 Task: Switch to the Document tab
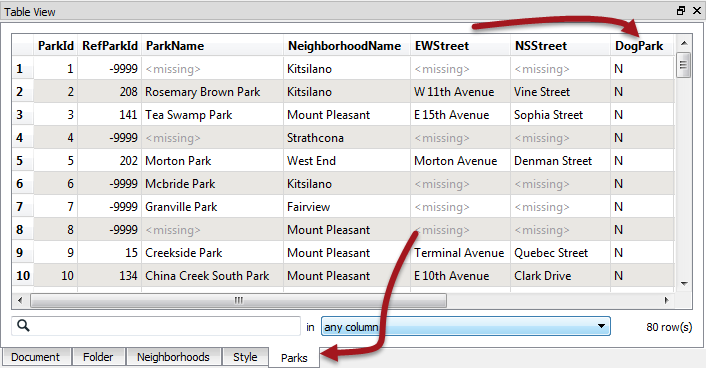(x=36, y=357)
